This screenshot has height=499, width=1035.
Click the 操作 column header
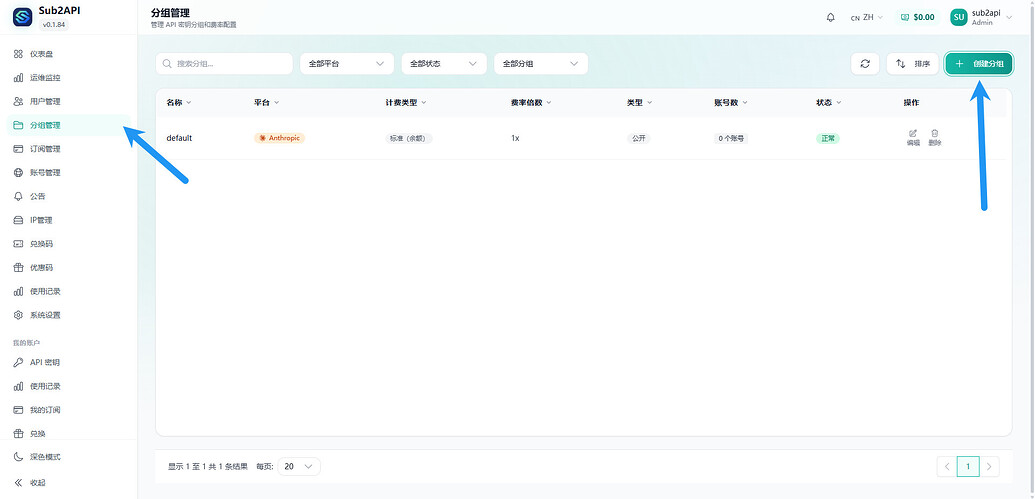(911, 103)
